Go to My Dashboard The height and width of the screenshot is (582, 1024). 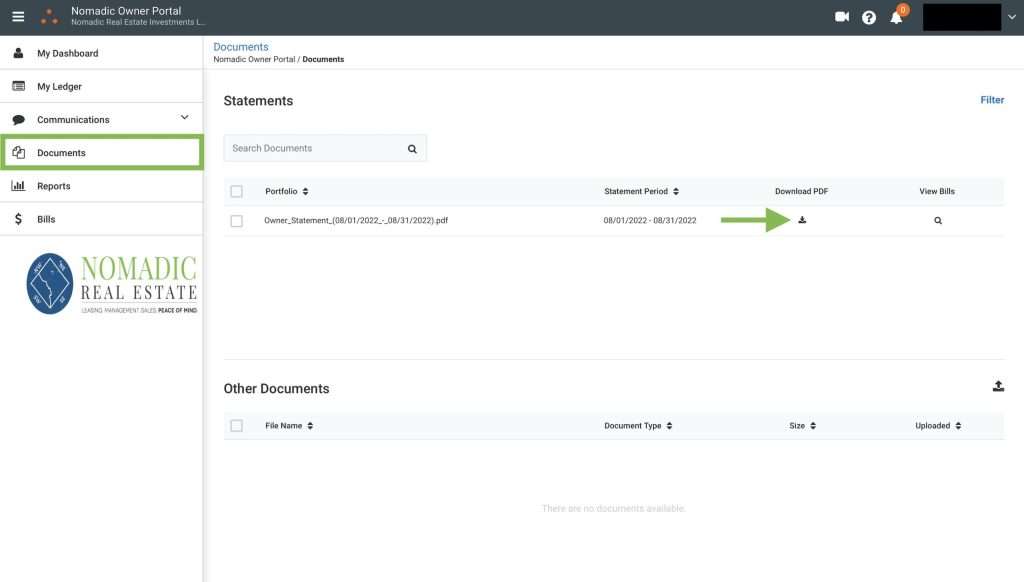[68, 53]
